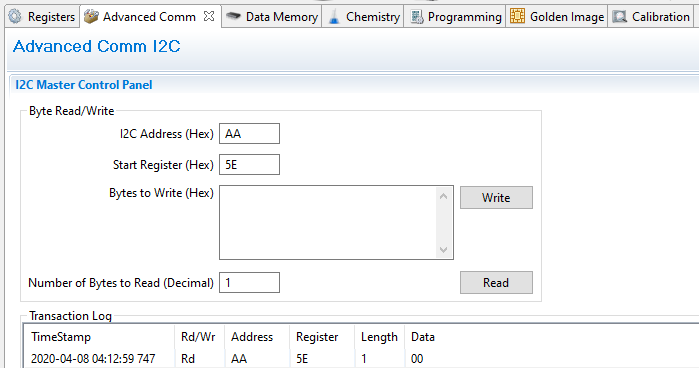The height and width of the screenshot is (368, 699).
Task: Switch to the Data Memory tab
Action: (x=271, y=17)
